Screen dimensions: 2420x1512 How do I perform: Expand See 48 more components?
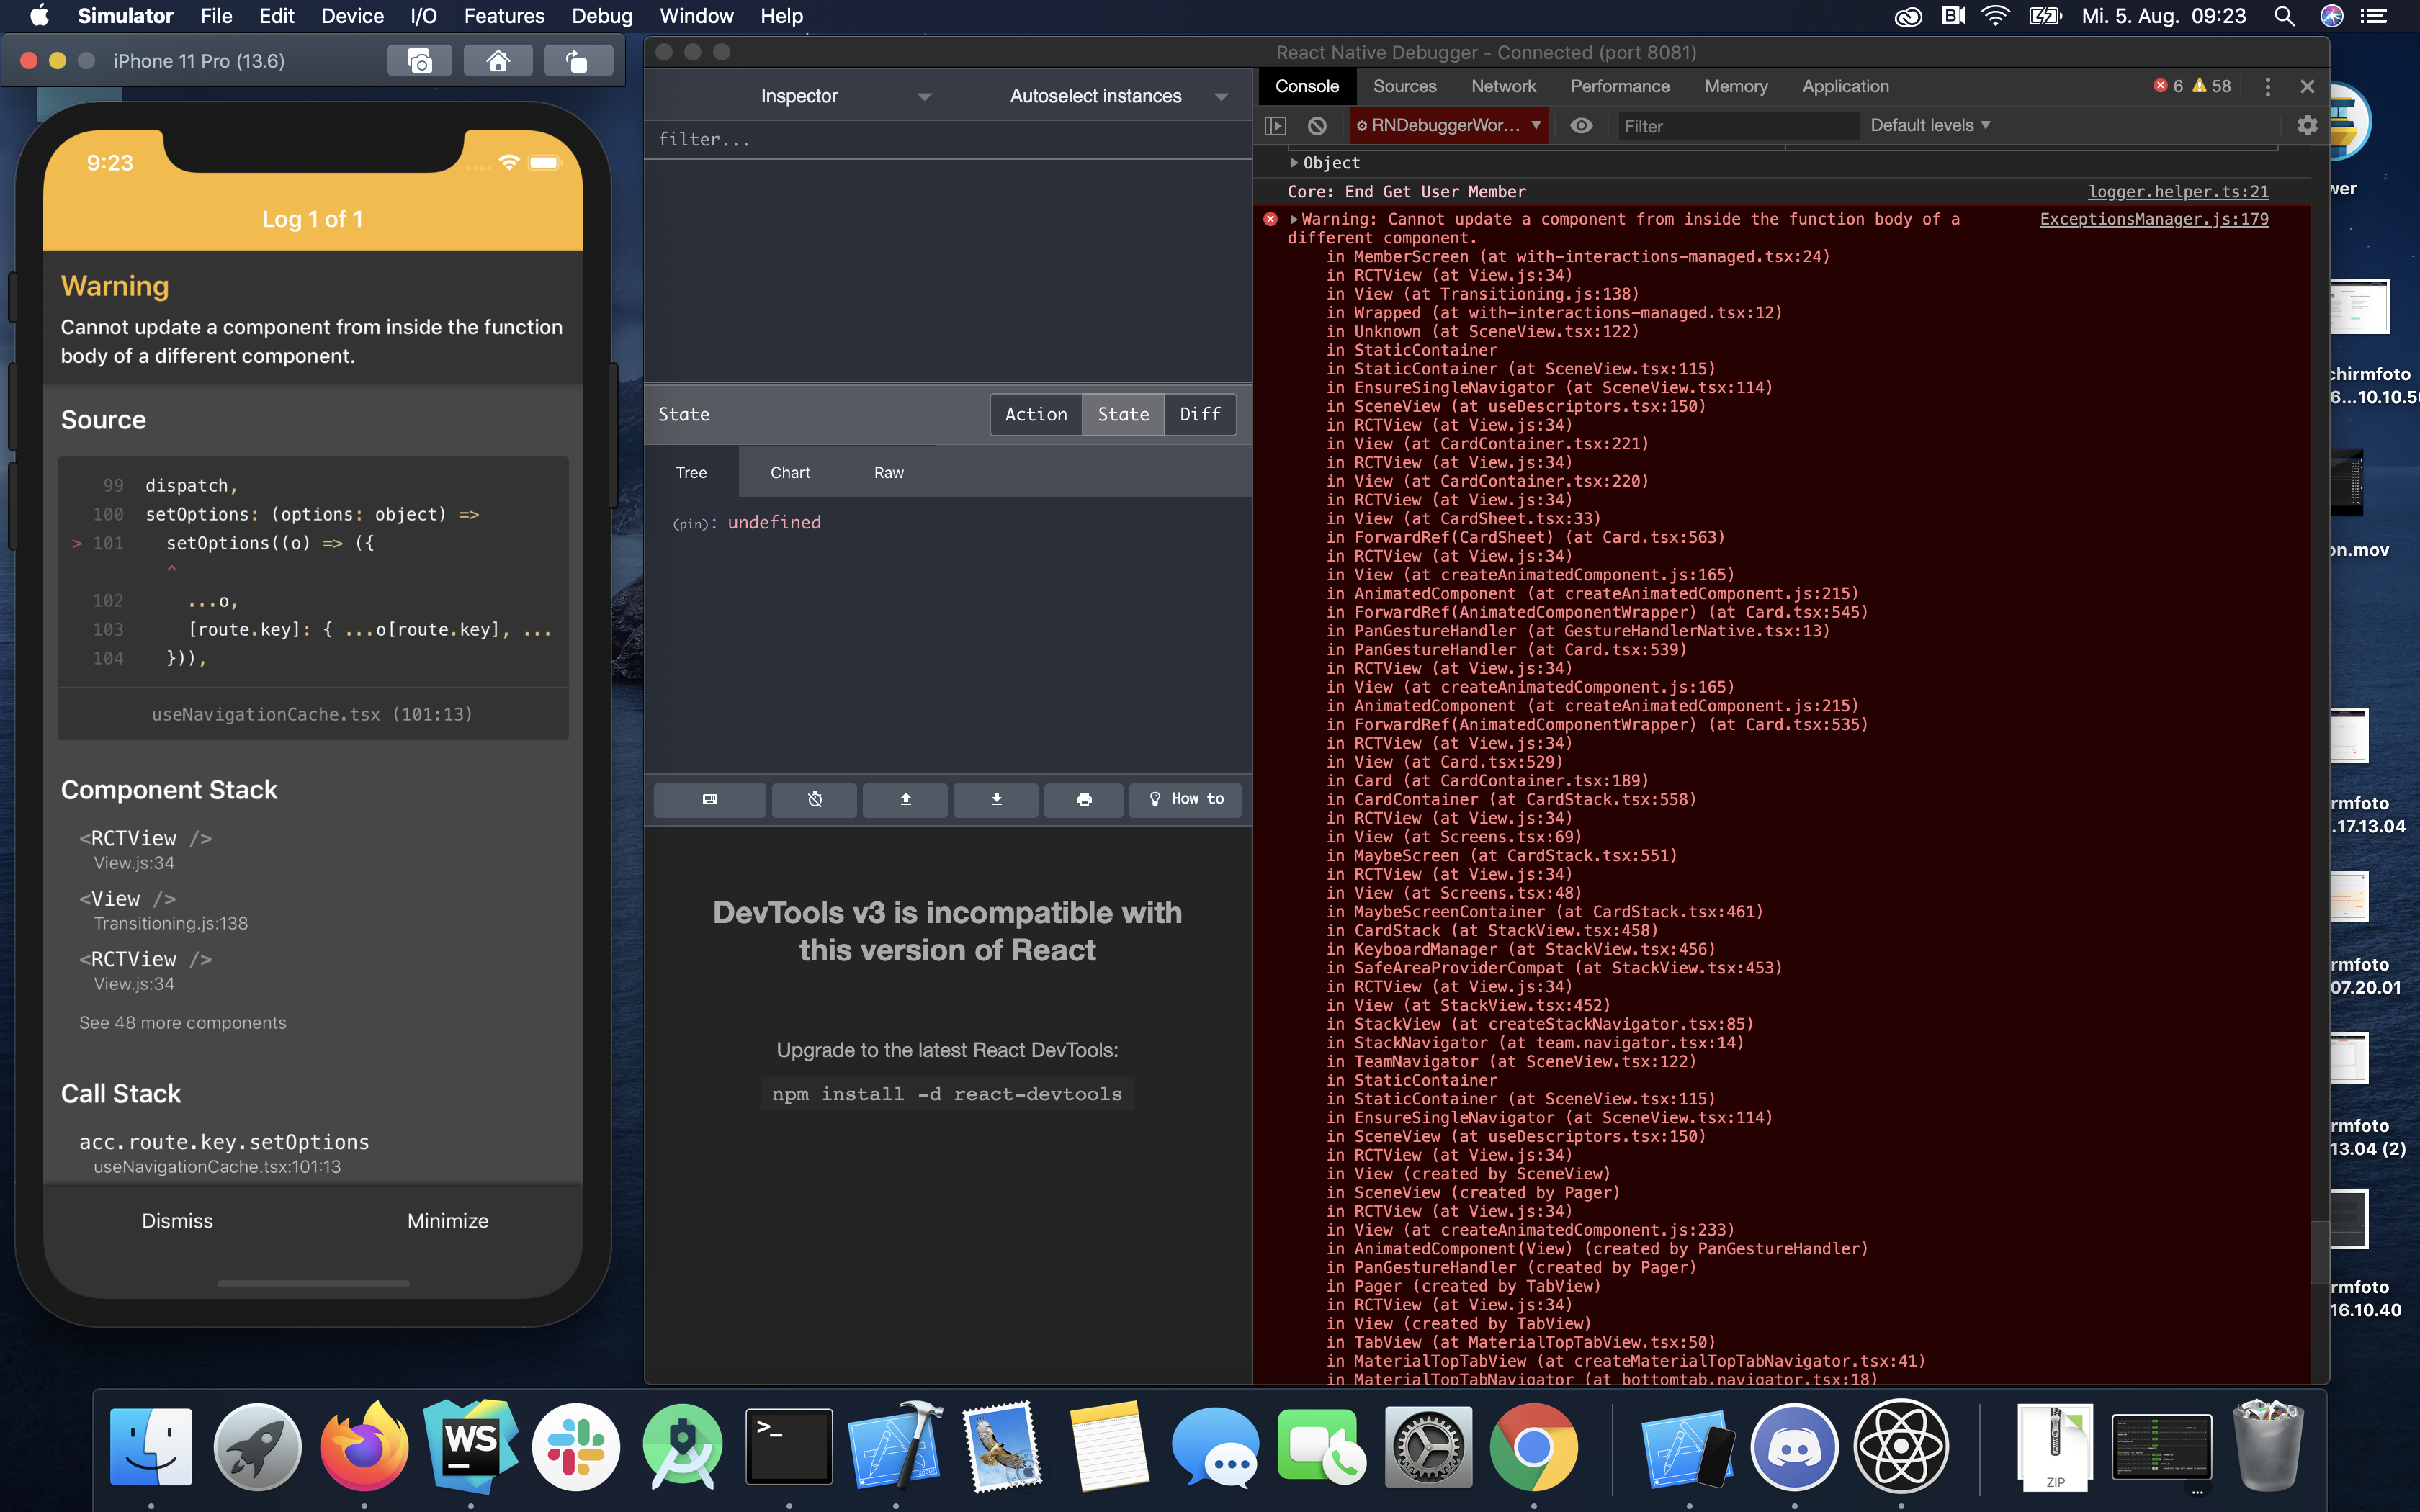(x=183, y=1023)
